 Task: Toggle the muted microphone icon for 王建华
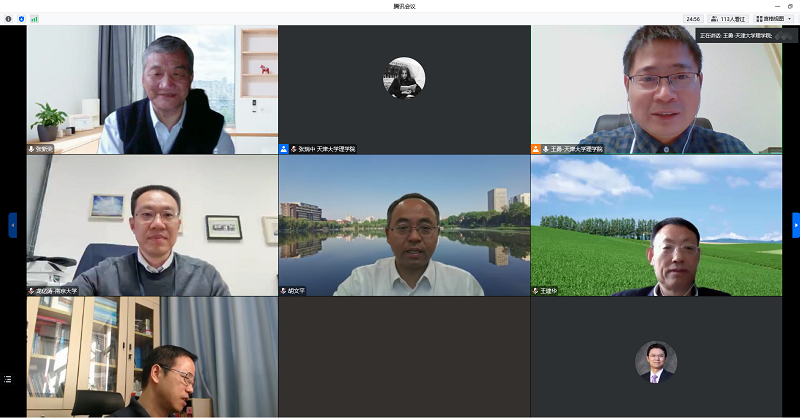point(536,291)
